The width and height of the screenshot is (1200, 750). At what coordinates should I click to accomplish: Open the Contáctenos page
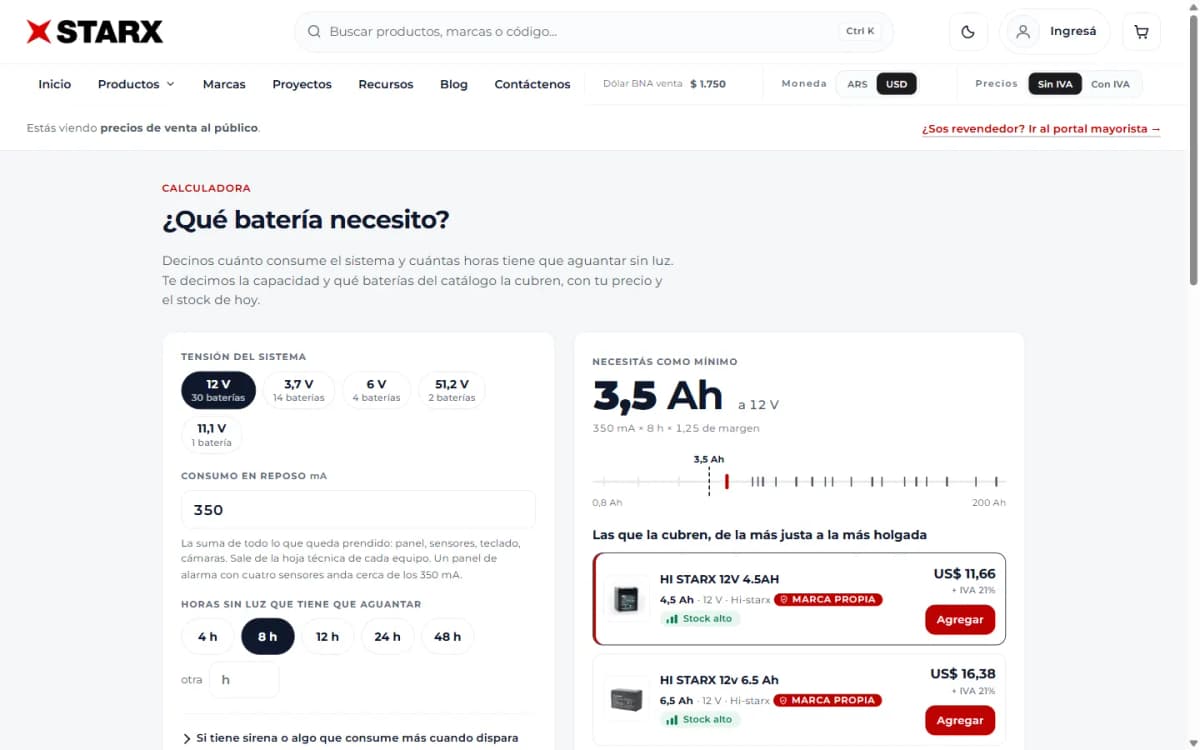click(x=533, y=84)
